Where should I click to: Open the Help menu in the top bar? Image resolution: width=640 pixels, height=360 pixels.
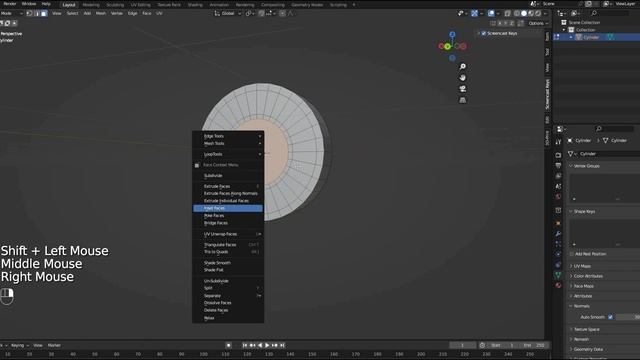click(x=46, y=4)
